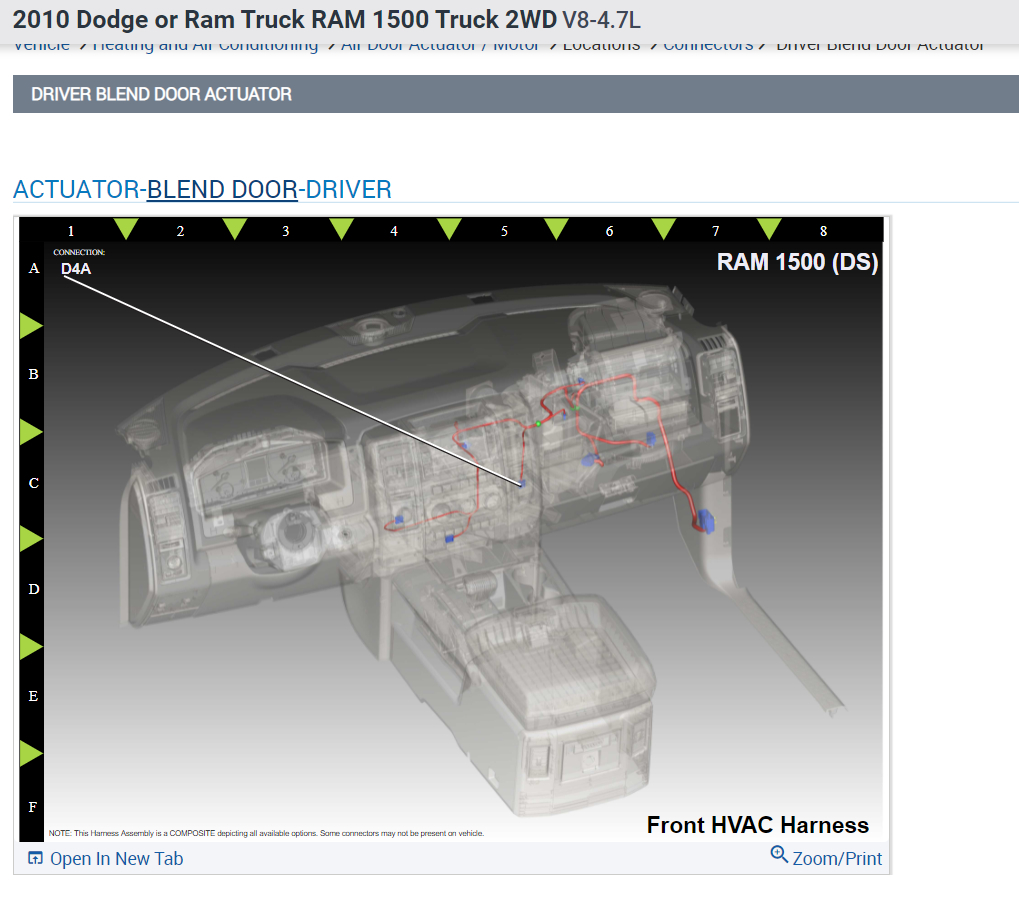Select the Connectors breadcrumb link
This screenshot has width=1019, height=916.
[x=708, y=45]
